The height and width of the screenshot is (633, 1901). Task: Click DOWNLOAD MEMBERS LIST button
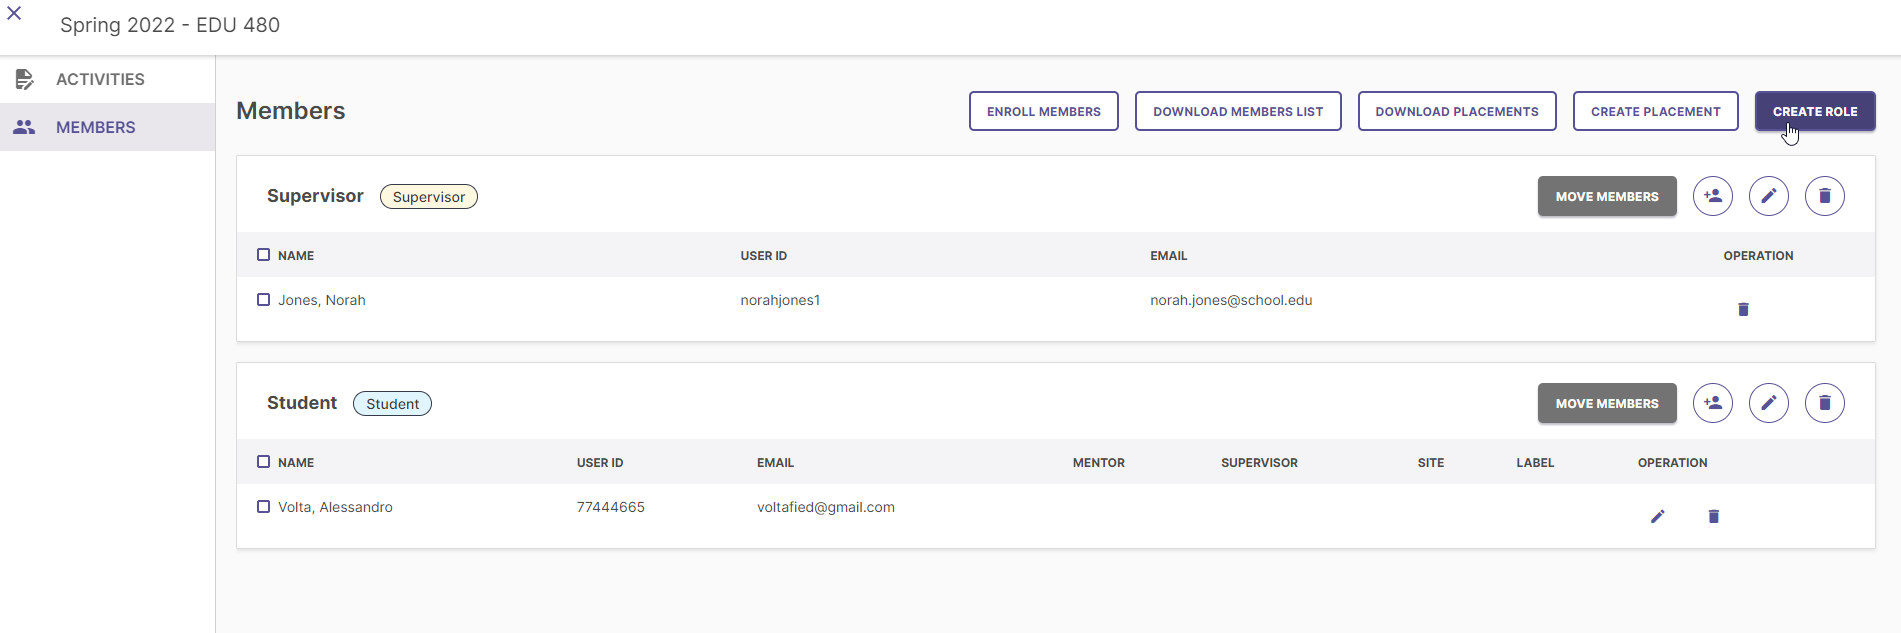click(1238, 111)
